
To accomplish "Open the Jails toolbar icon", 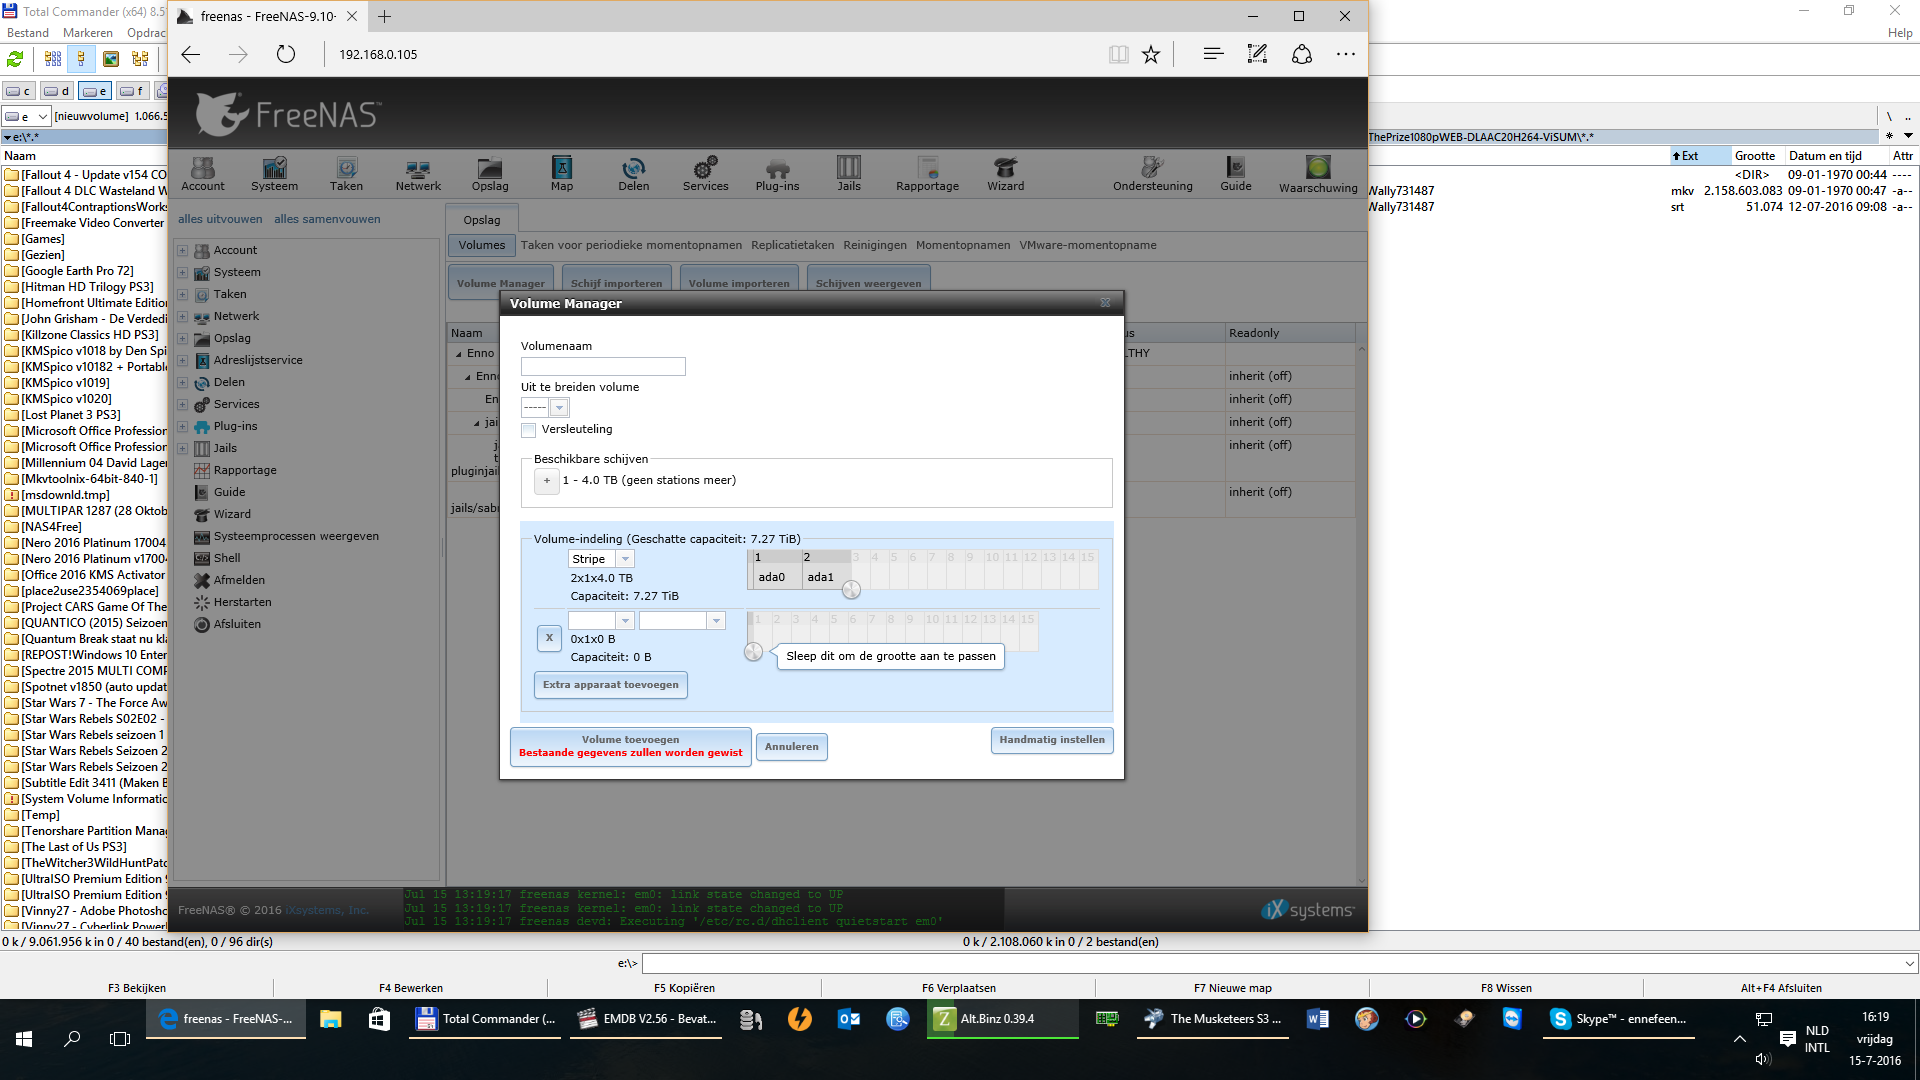I will 849,173.
